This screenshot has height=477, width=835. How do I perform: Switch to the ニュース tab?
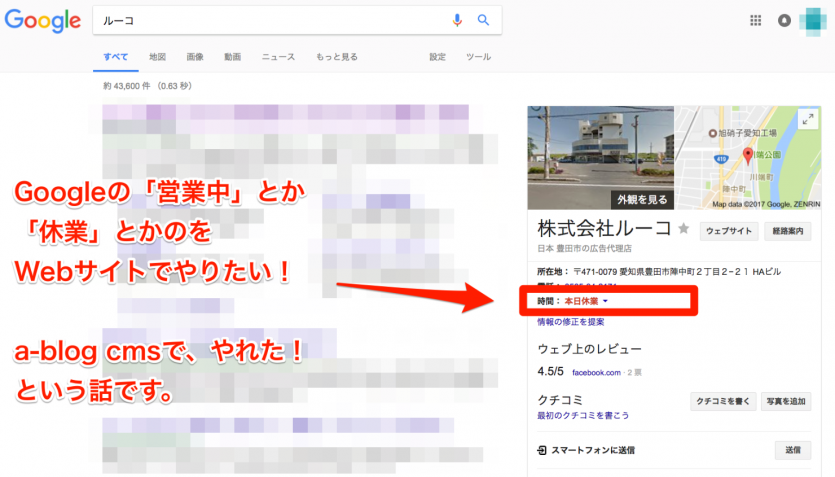click(x=278, y=57)
